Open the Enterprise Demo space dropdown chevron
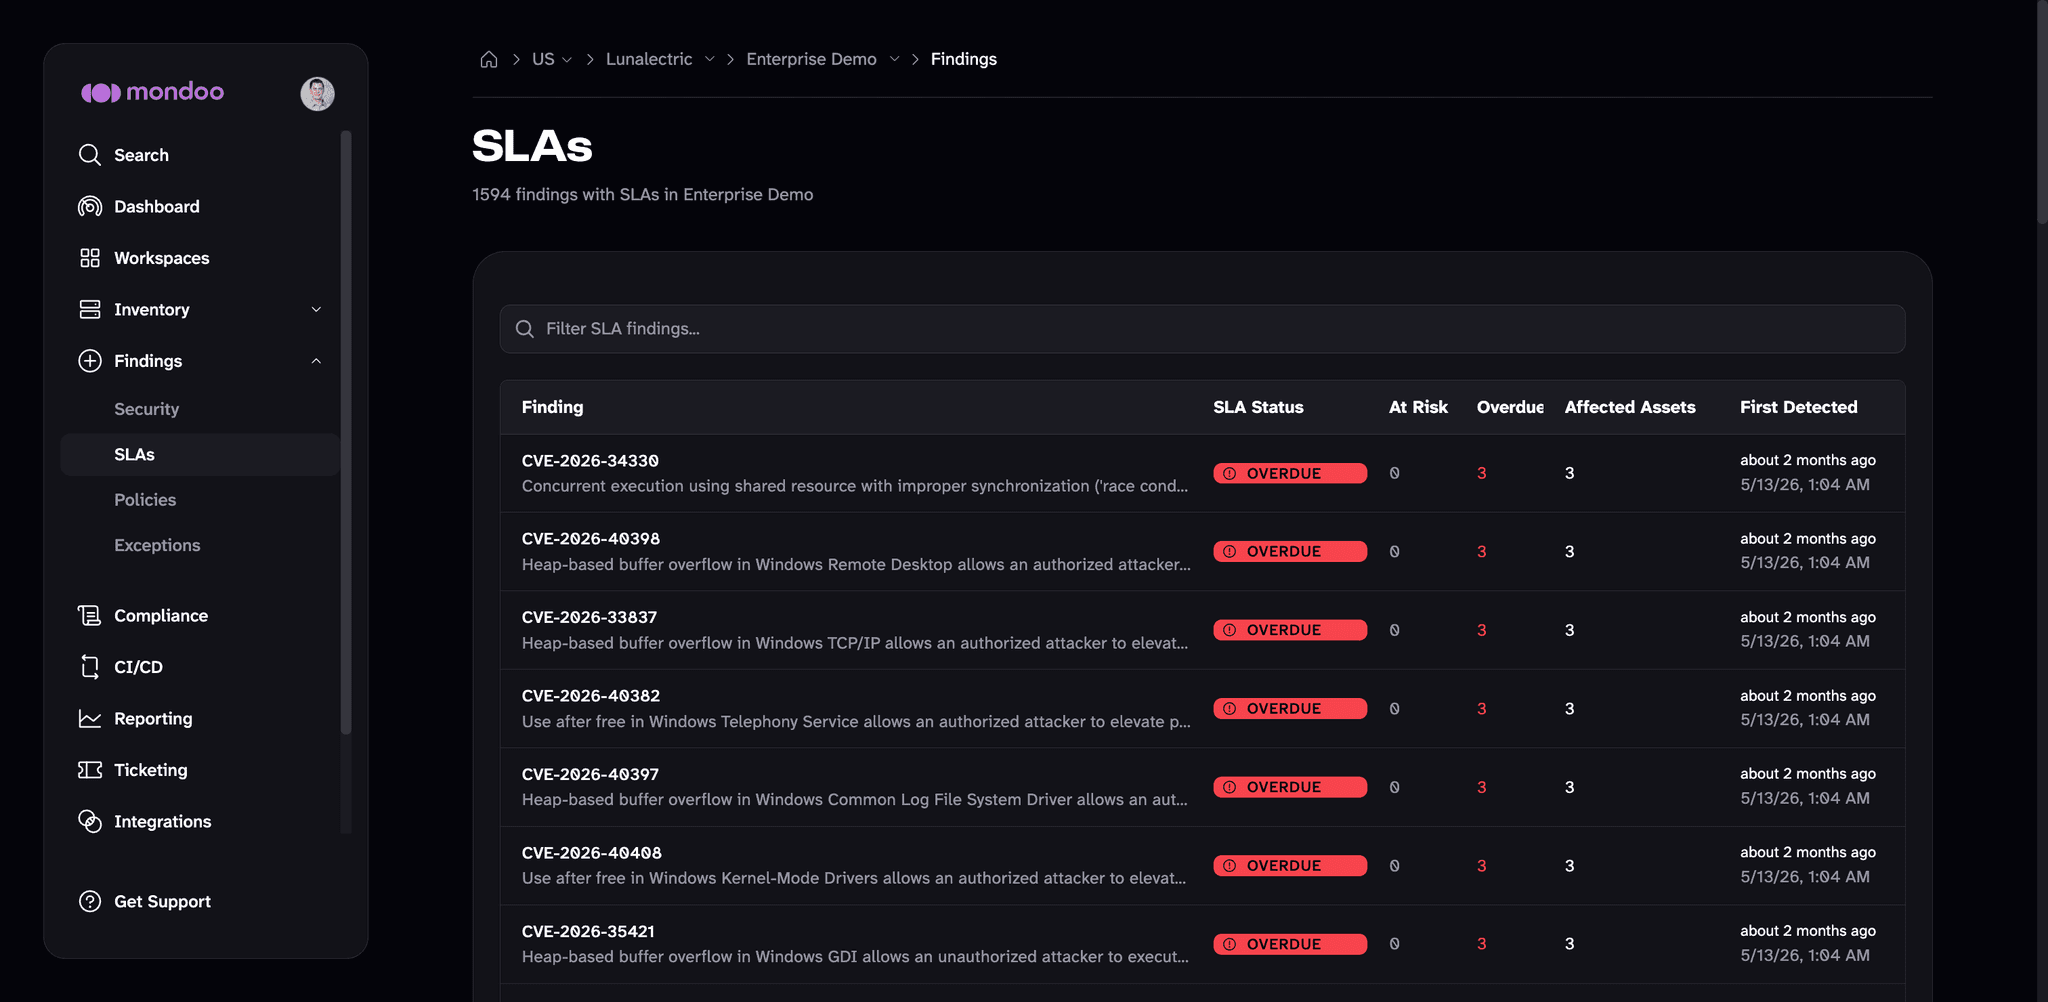2048x1002 pixels. pyautogui.click(x=894, y=59)
